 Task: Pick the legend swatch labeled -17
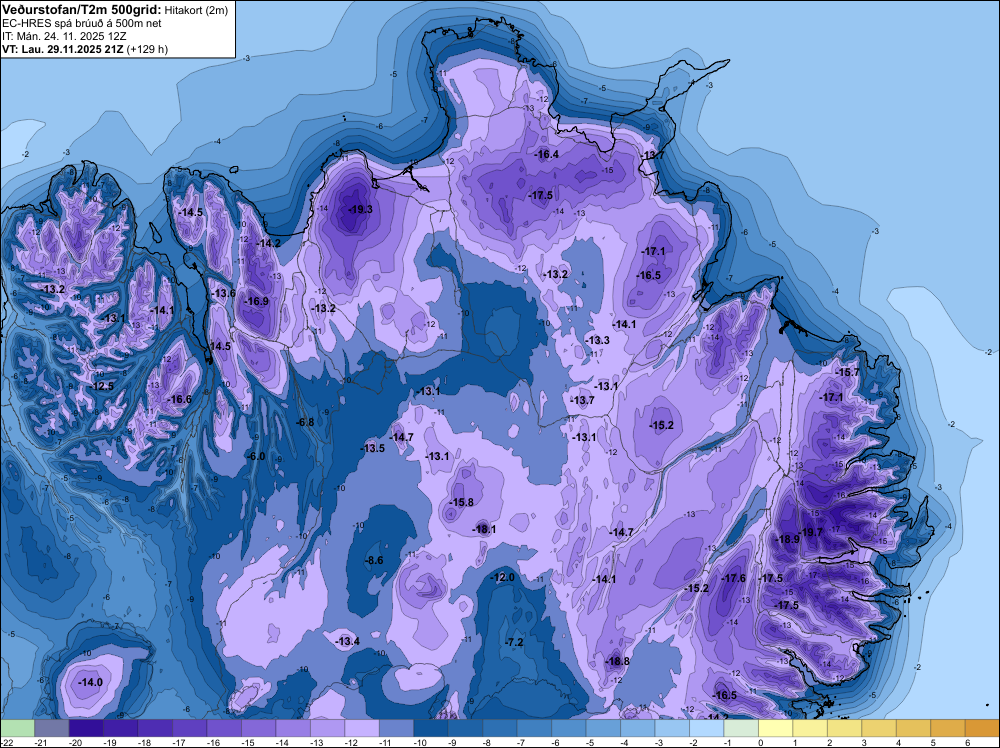(189, 728)
